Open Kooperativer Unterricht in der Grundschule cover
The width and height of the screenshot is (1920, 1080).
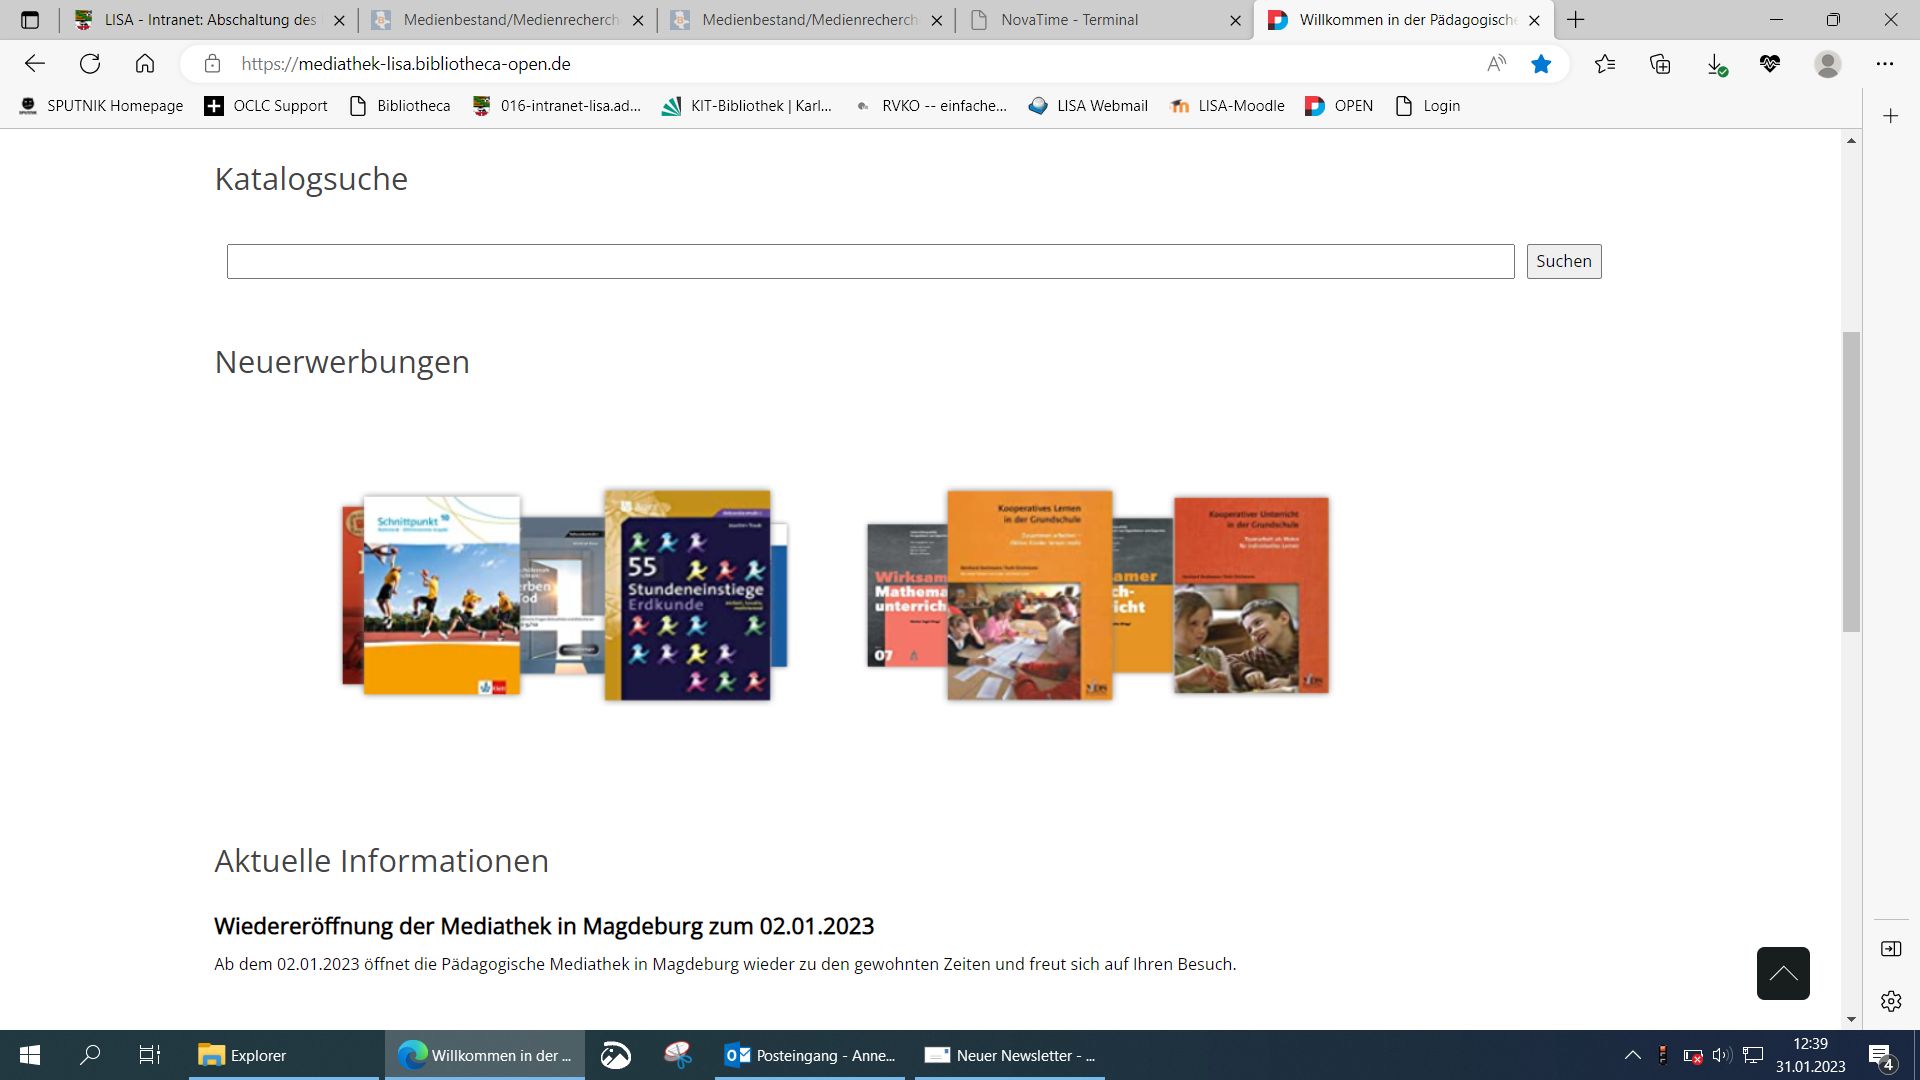pos(1251,595)
